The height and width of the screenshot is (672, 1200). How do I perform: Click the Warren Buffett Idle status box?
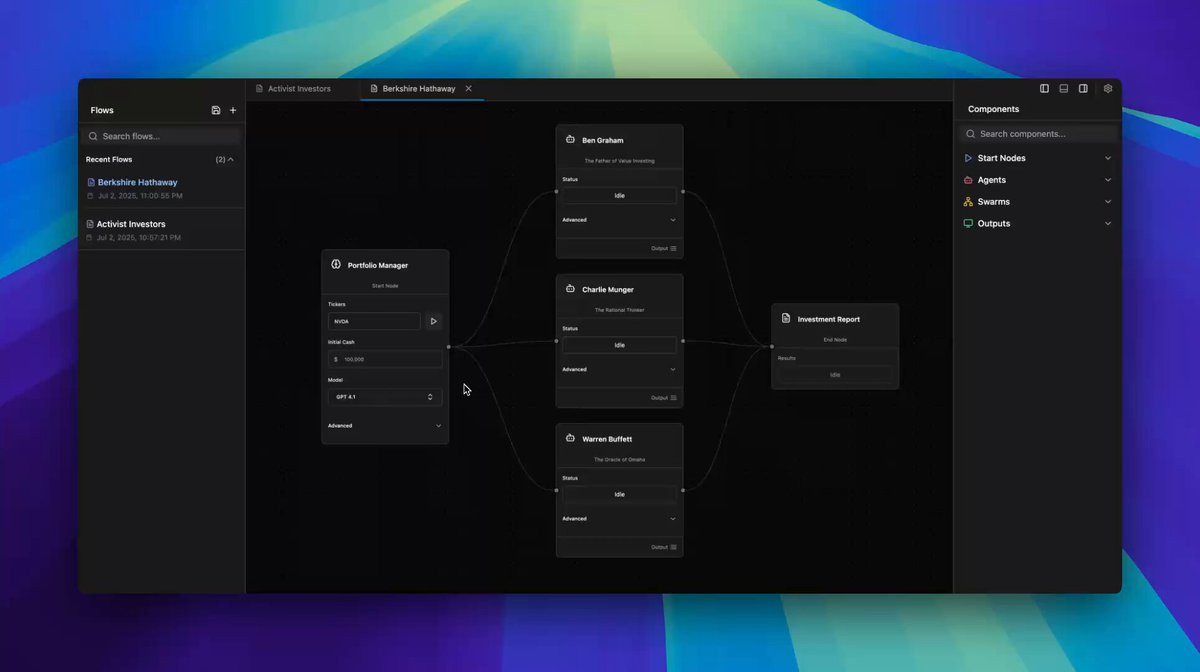coord(619,494)
